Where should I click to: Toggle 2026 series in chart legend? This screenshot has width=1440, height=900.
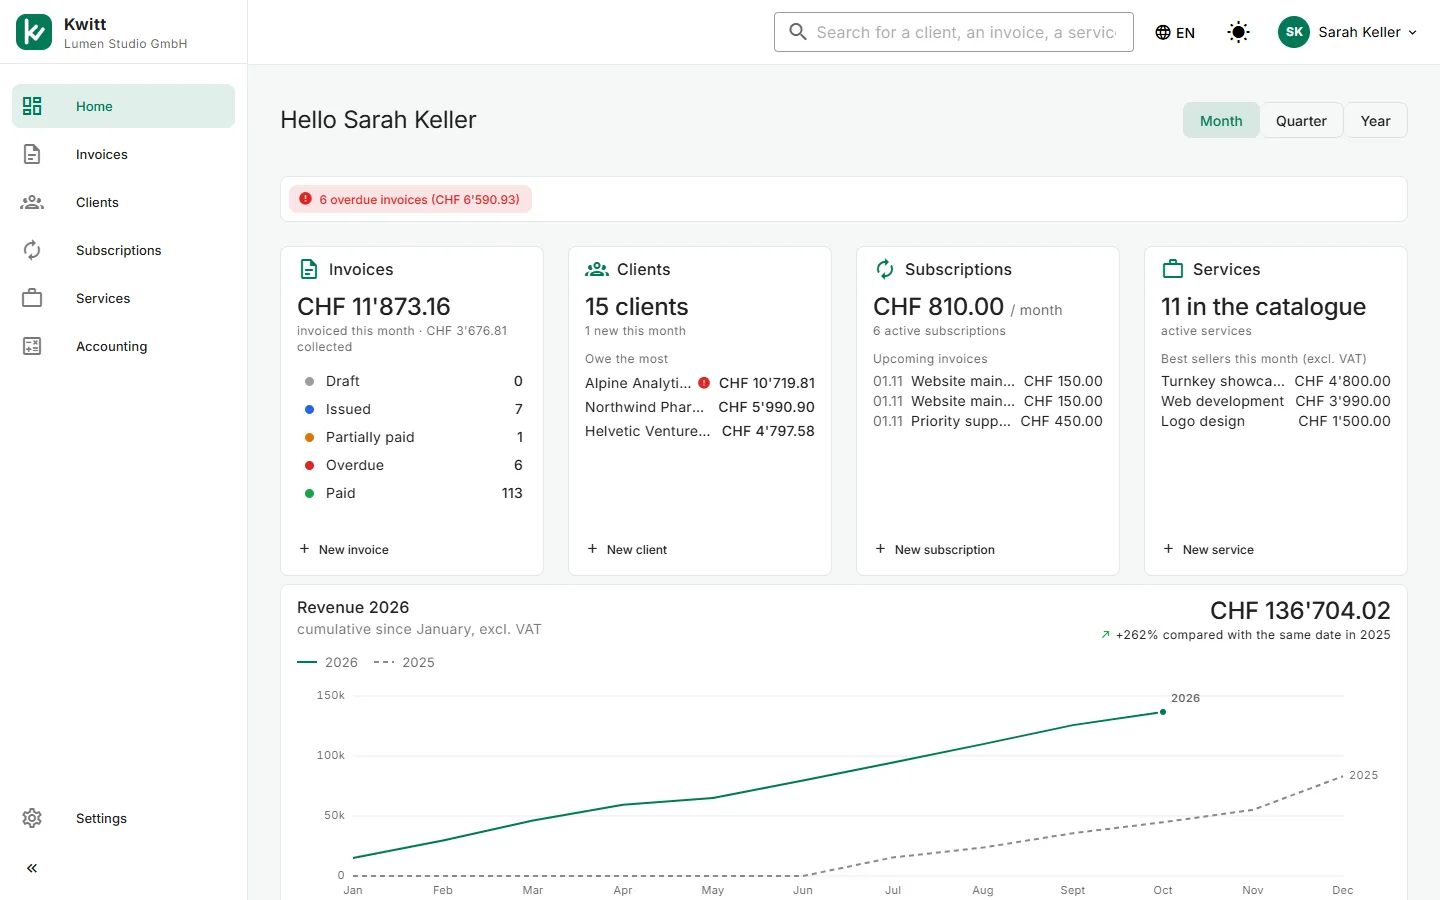pyautogui.click(x=327, y=662)
